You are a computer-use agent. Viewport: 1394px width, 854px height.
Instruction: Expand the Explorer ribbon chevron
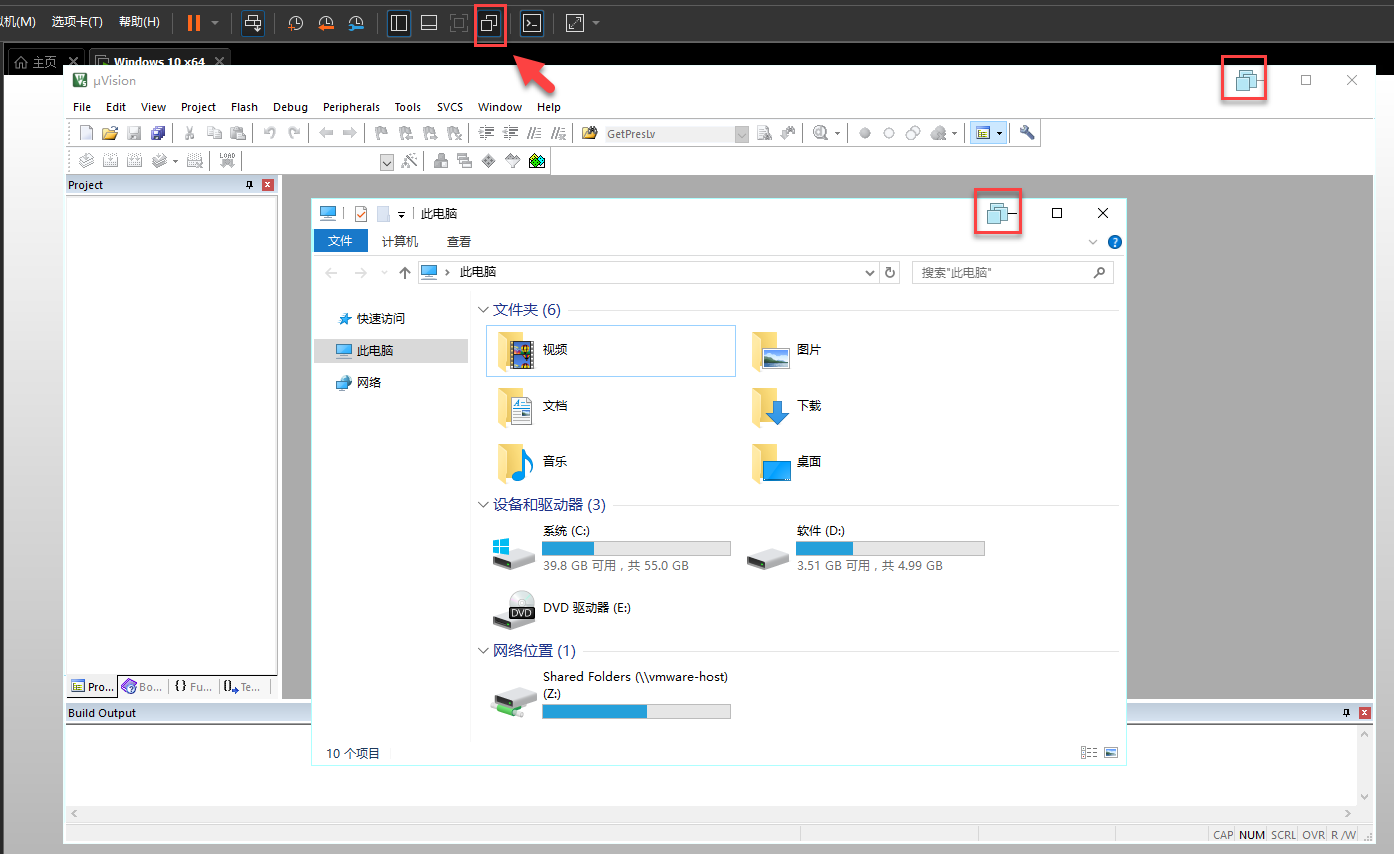pyautogui.click(x=1093, y=242)
